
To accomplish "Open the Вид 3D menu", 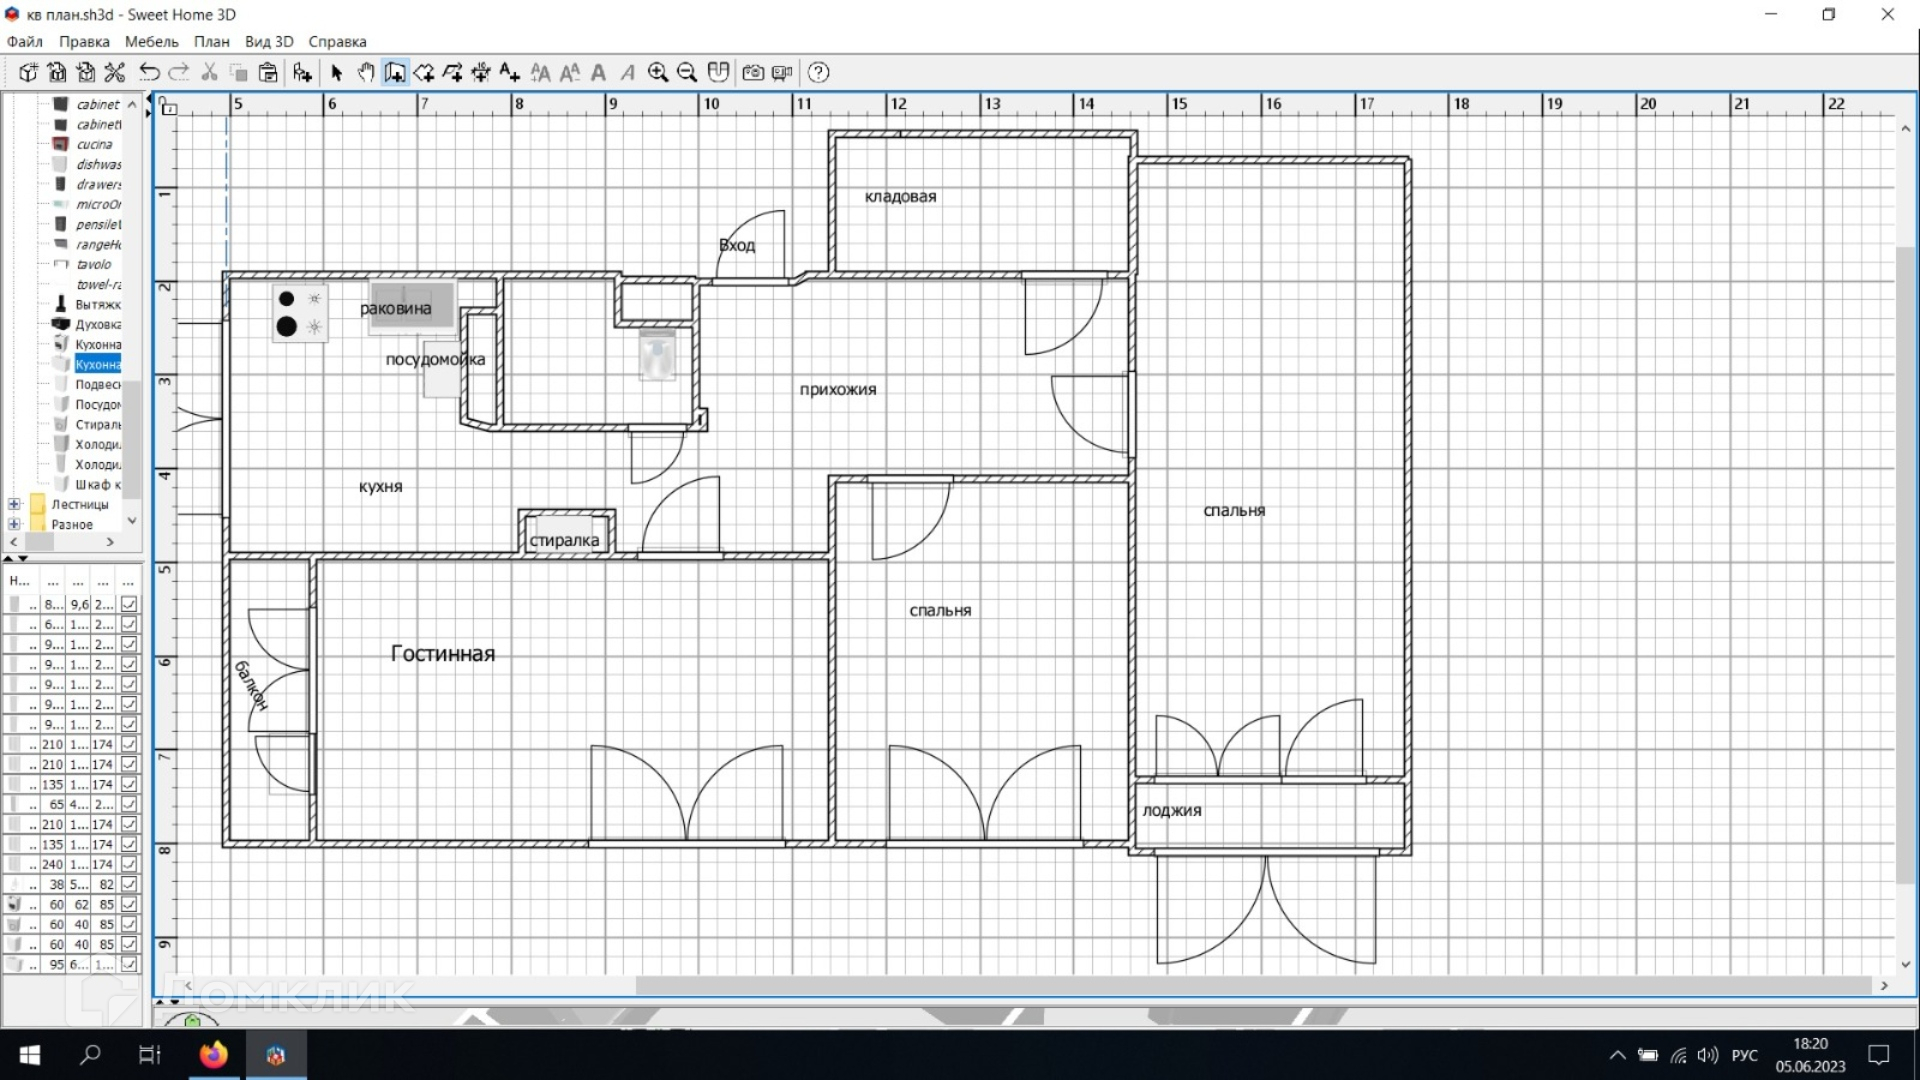I will point(269,41).
